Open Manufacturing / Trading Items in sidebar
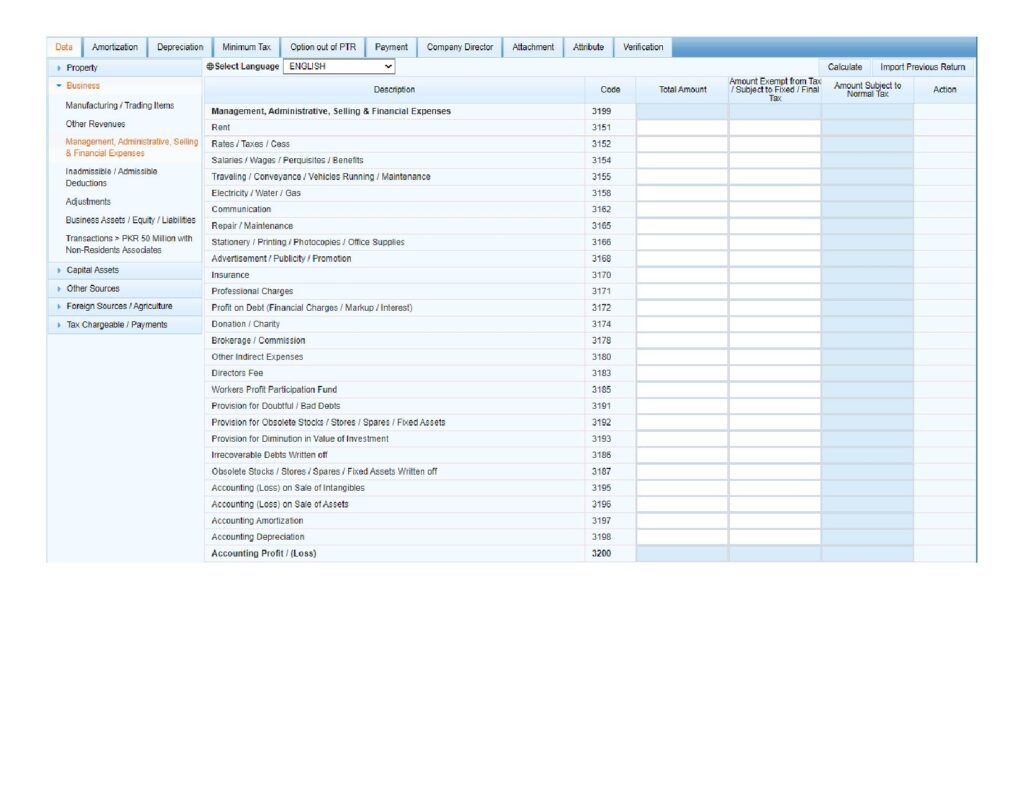This screenshot has height=791, width=1024. (119, 105)
